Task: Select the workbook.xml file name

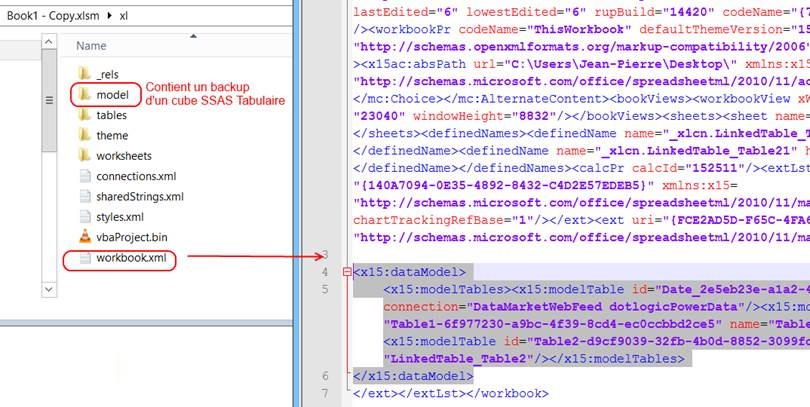Action: point(131,259)
